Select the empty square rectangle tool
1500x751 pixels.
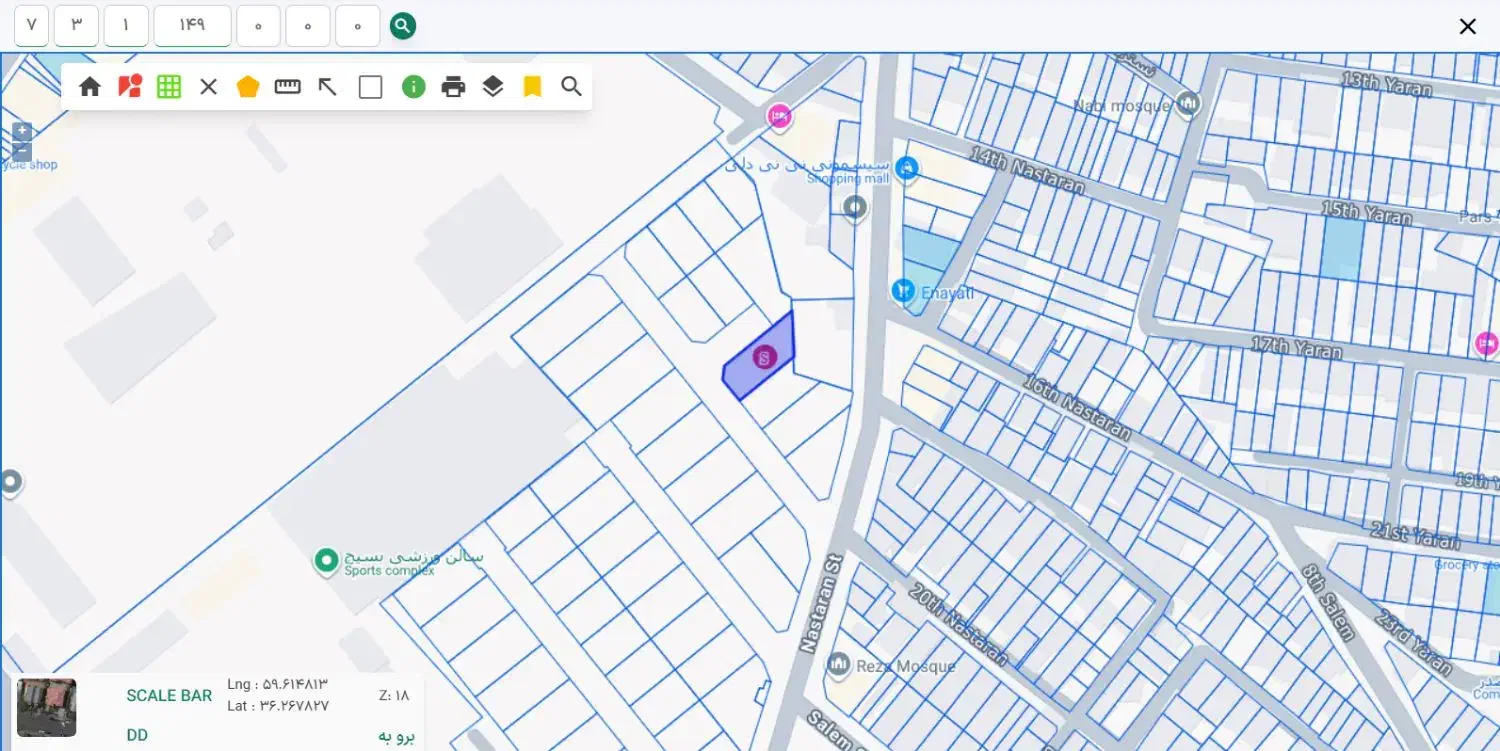tap(371, 87)
